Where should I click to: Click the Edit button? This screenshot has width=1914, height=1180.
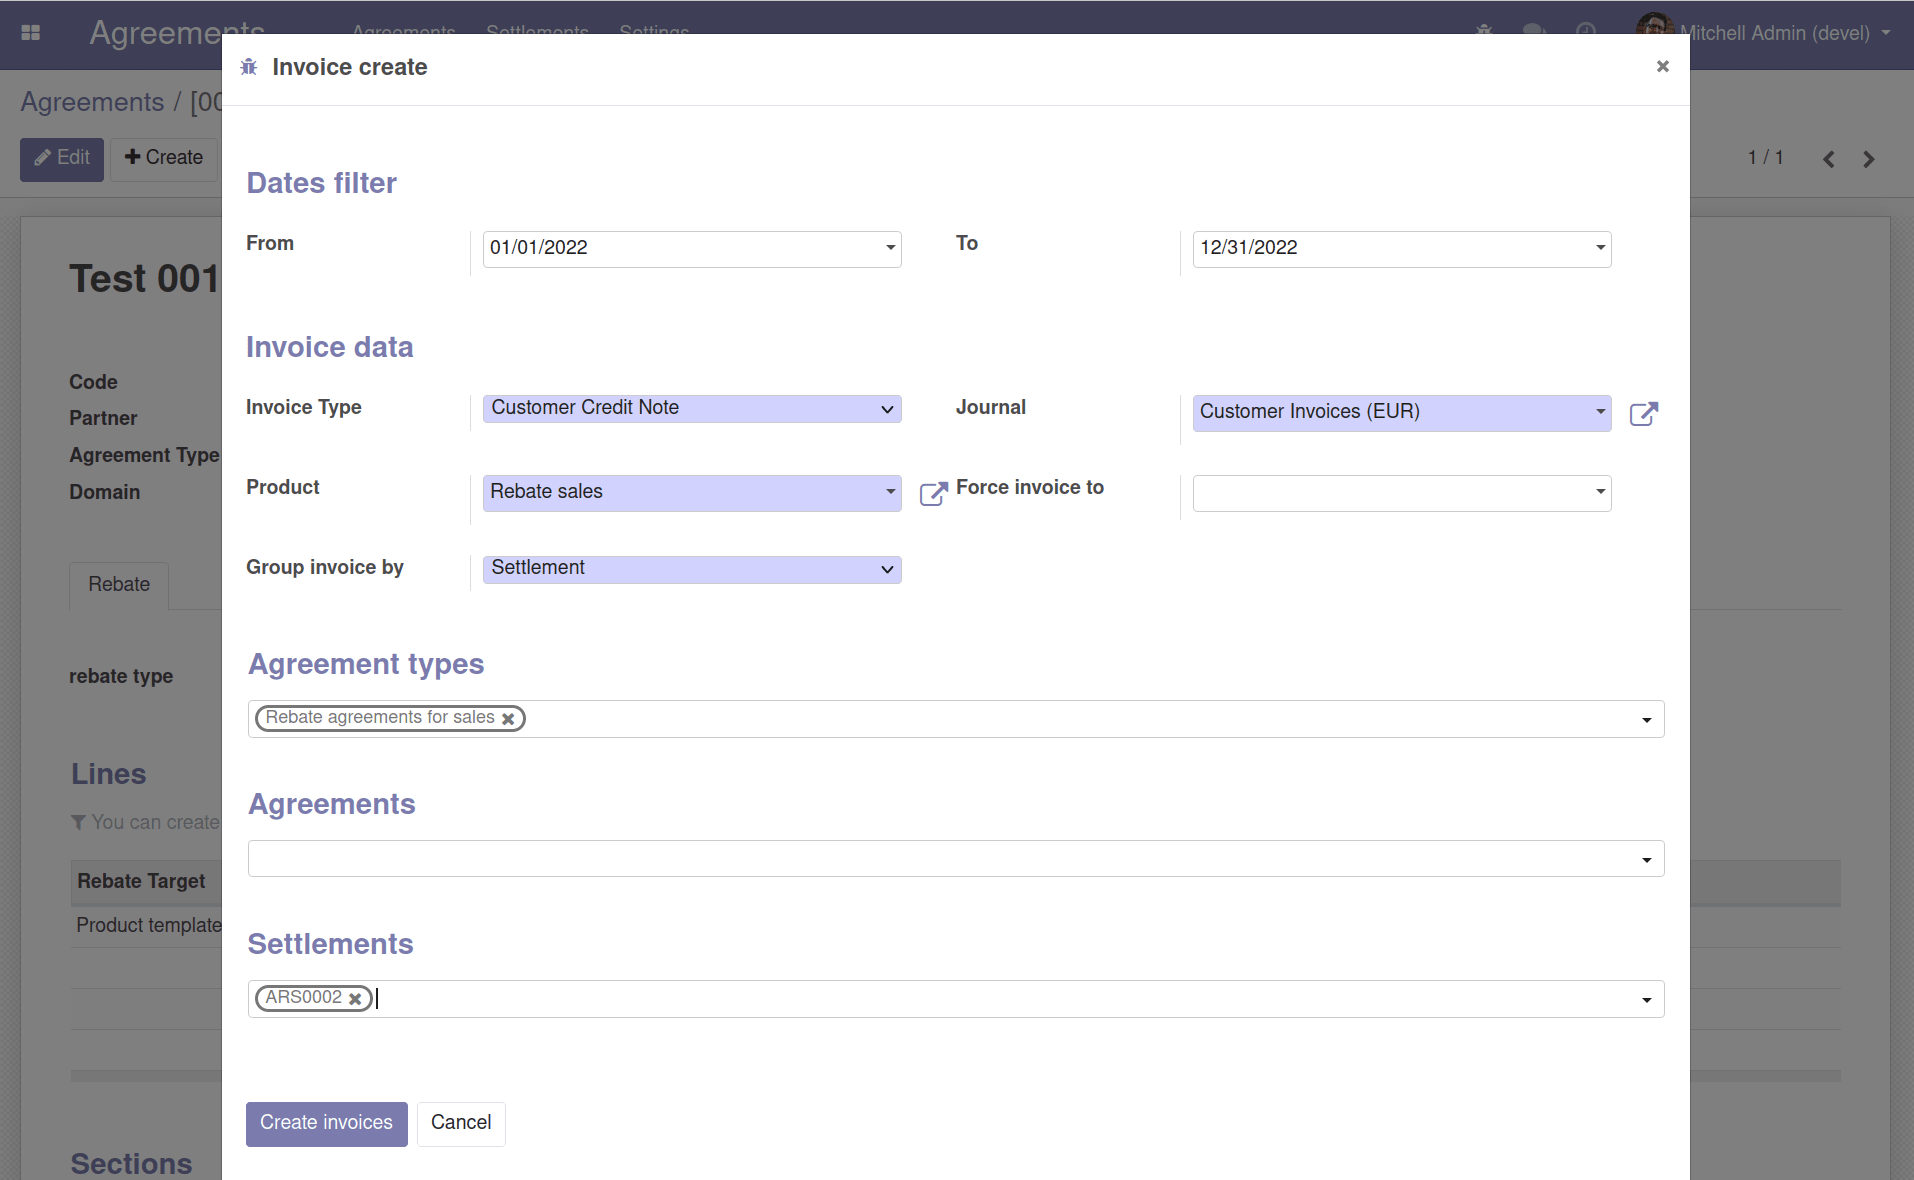pos(62,159)
